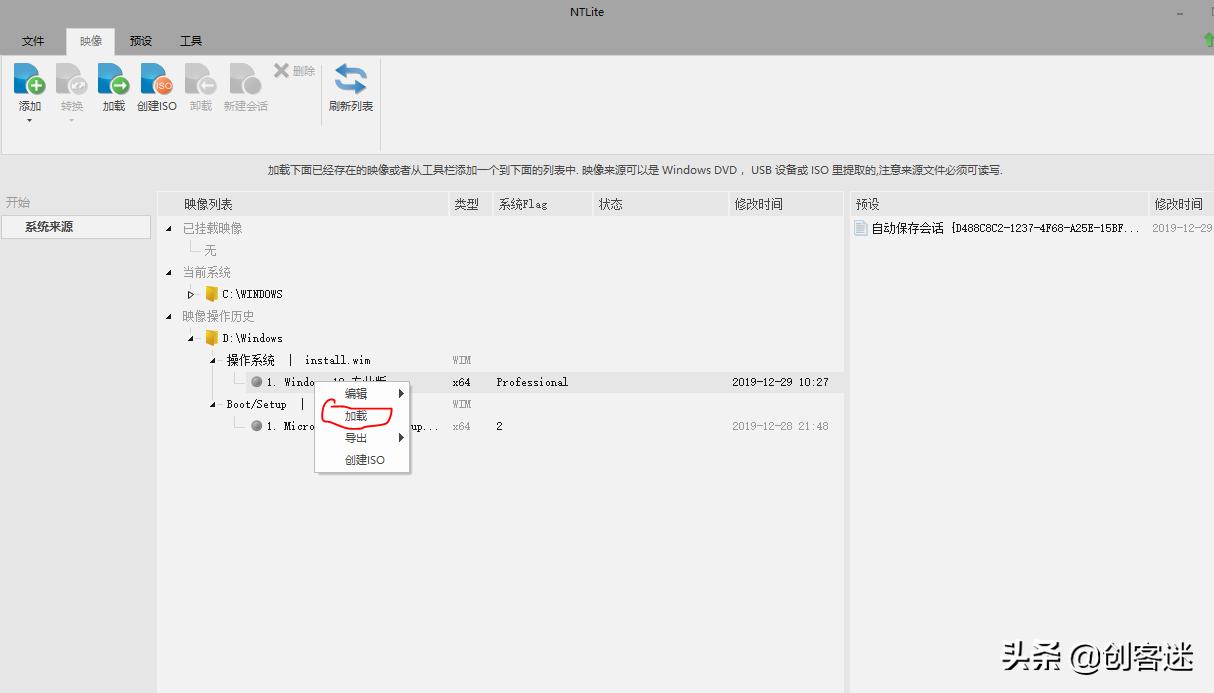The width and height of the screenshot is (1214, 693).
Task: Select 导出 in the context menu
Action: (357, 438)
